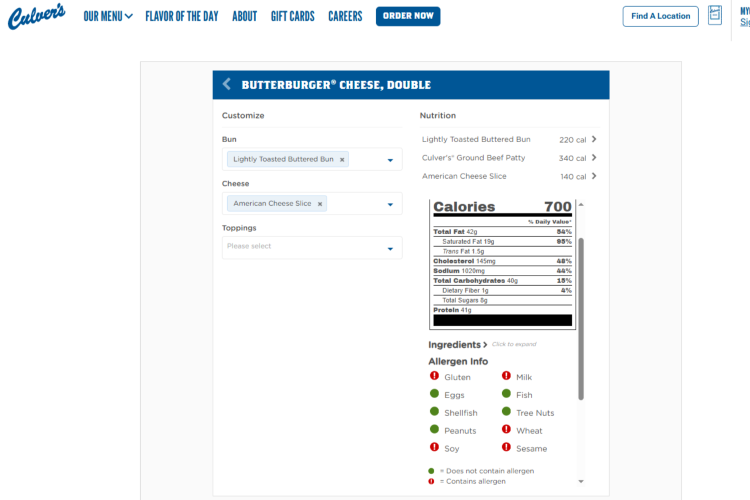
Task: Click the Culver's logo
Action: pos(36,16)
